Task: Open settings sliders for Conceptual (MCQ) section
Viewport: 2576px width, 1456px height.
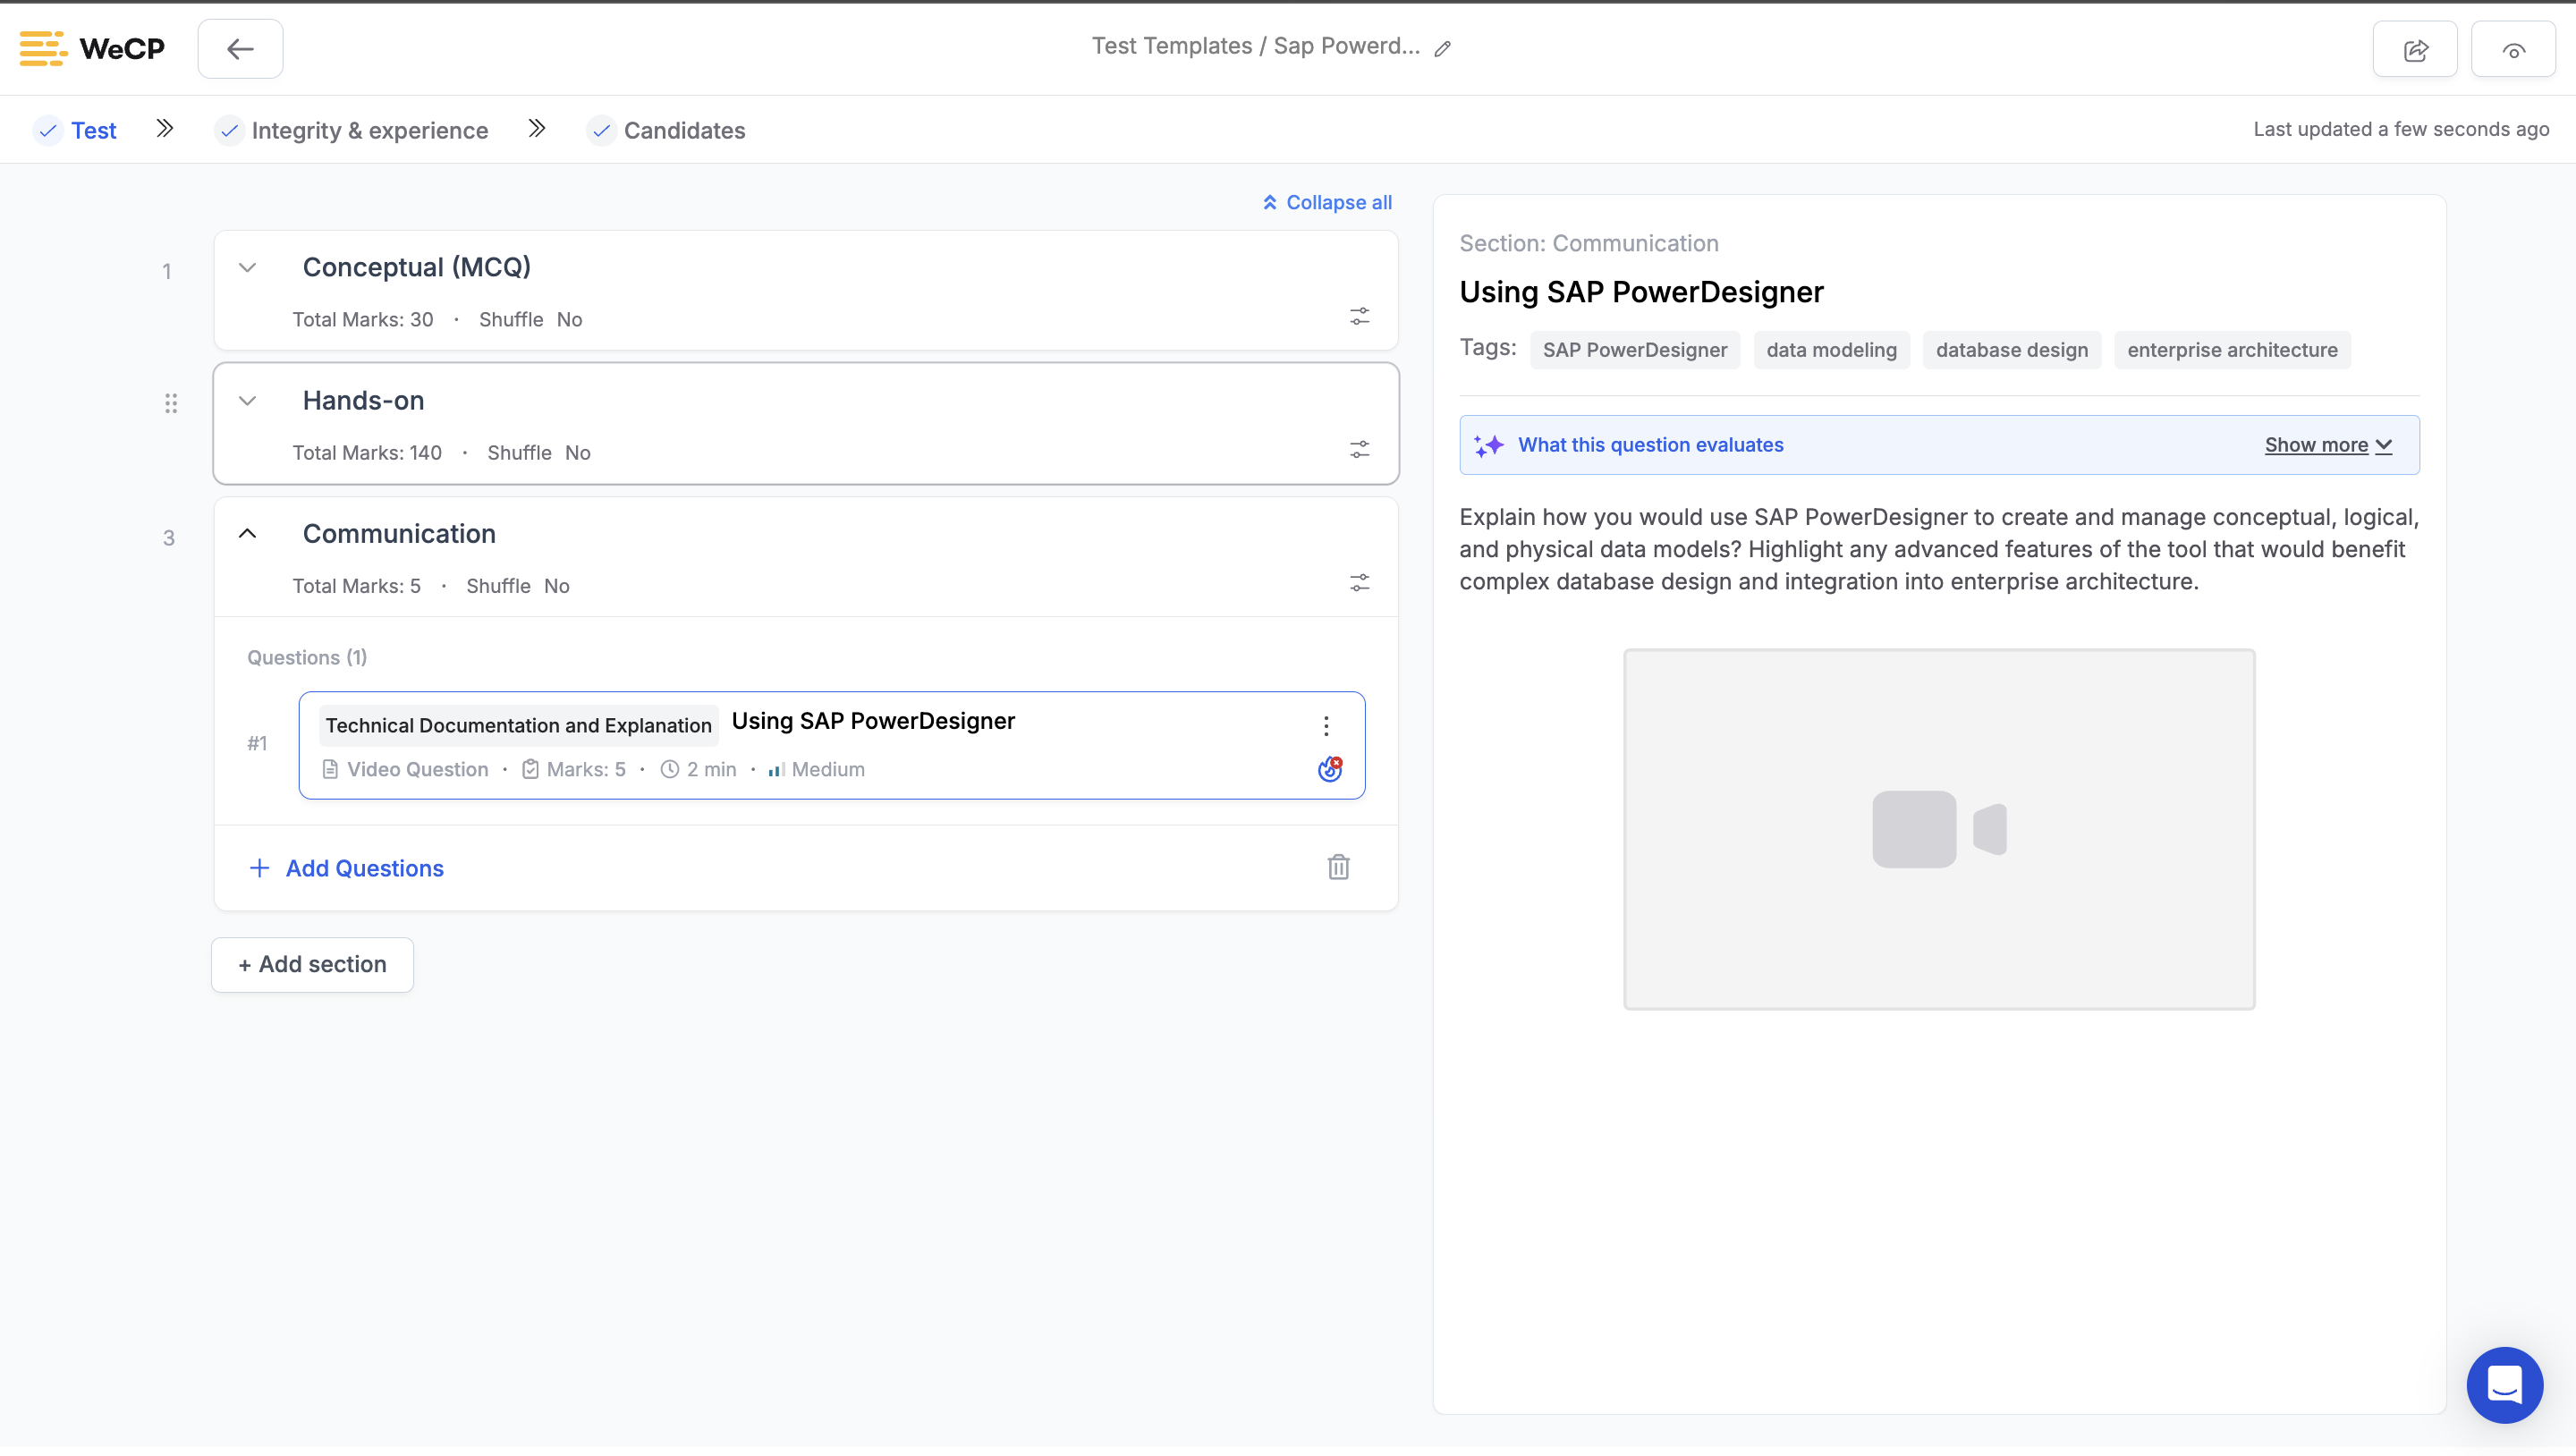Action: (1359, 317)
